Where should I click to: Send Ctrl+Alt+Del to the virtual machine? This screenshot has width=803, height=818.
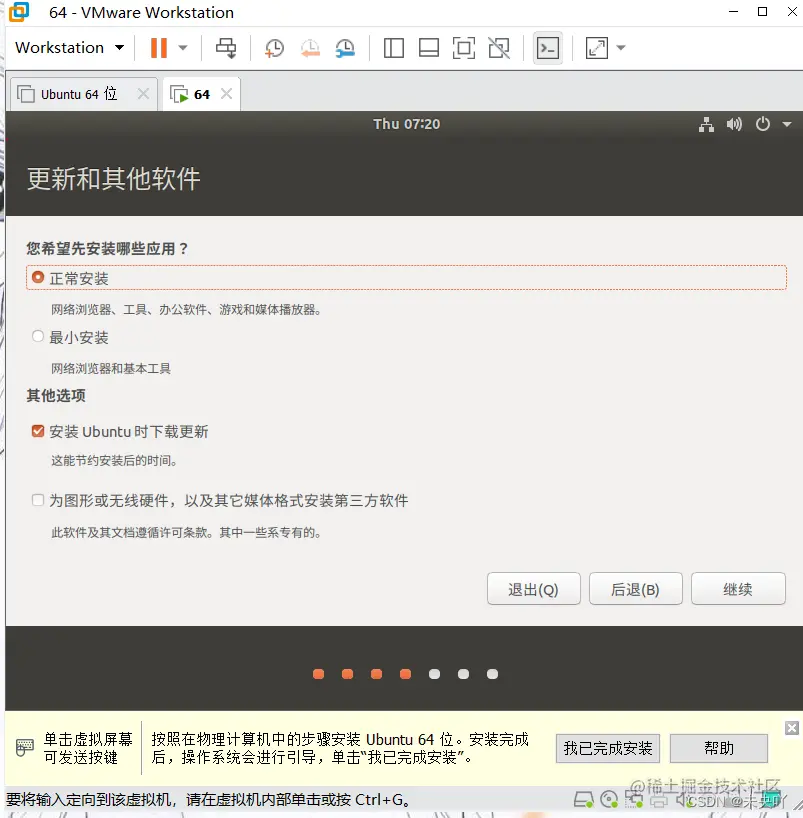point(226,47)
